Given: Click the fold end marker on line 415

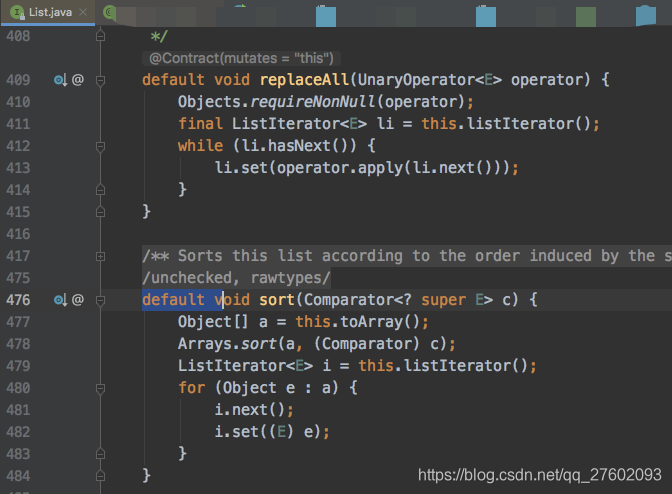Looking at the screenshot, I should tap(100, 212).
